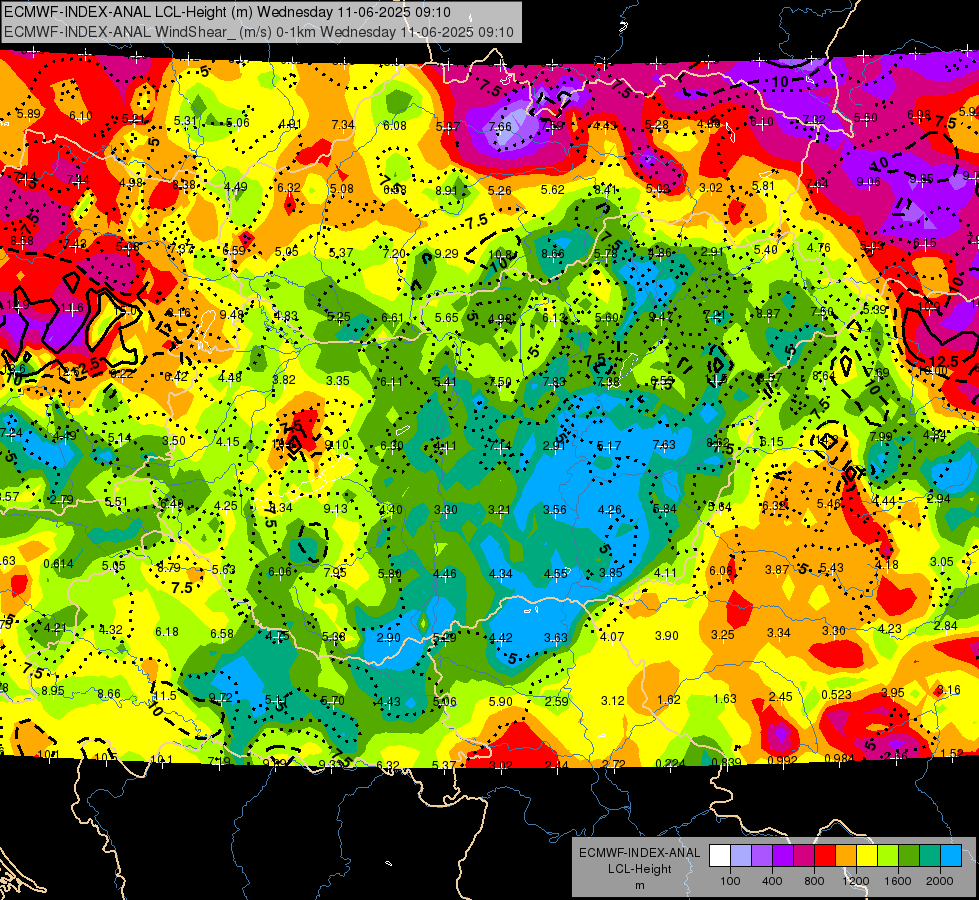Click the map value '8.64'
Screen dimensions: 979x900
824,375
